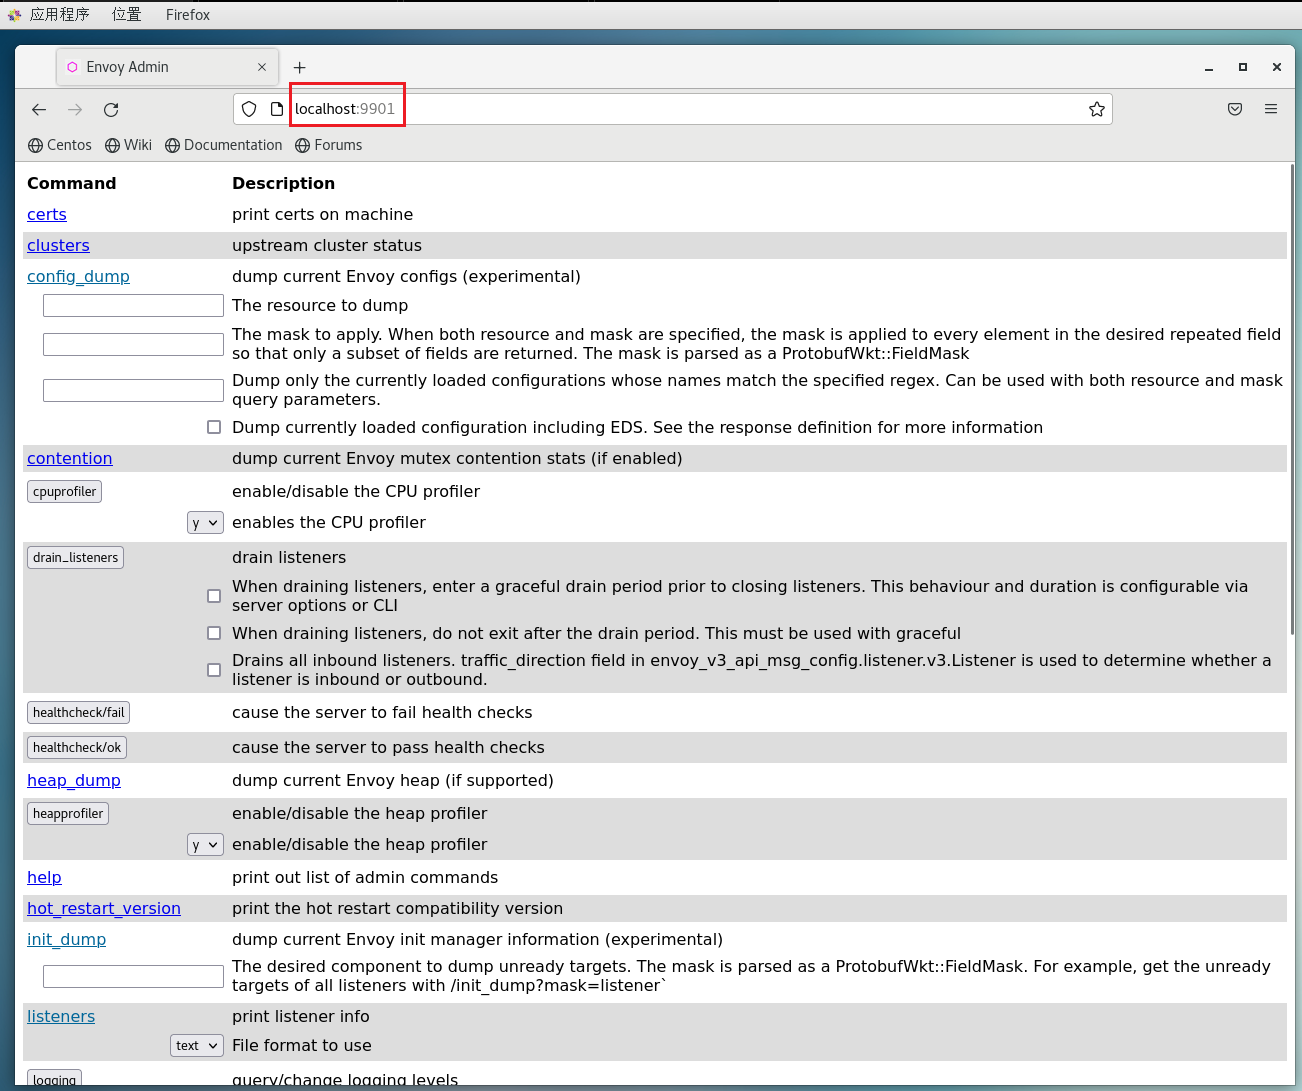Click the Centos bookmark globe icon
This screenshot has height=1091, width=1302.
pyautogui.click(x=36, y=145)
